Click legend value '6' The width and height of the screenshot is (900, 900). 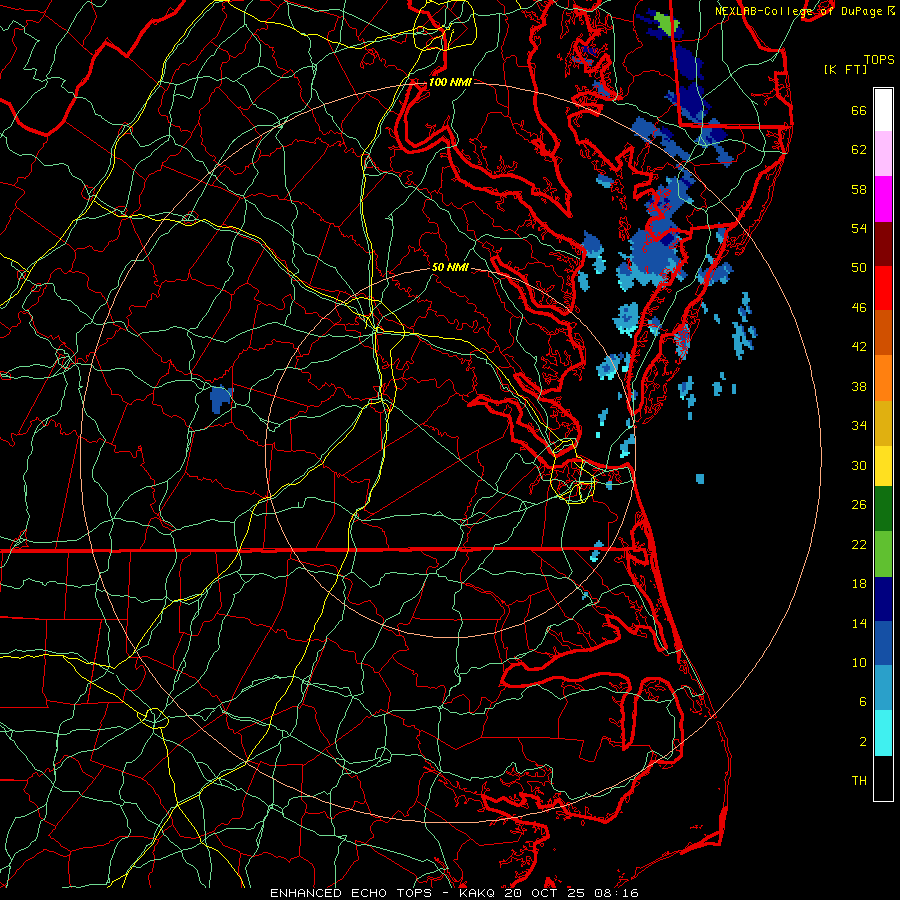coord(863,702)
